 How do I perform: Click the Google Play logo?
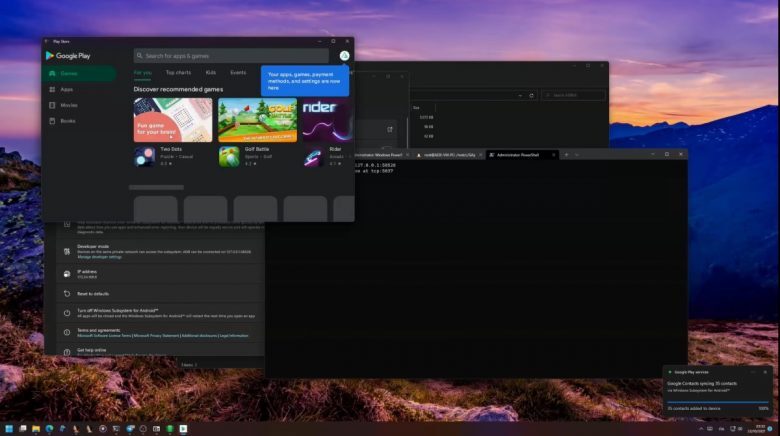68,56
